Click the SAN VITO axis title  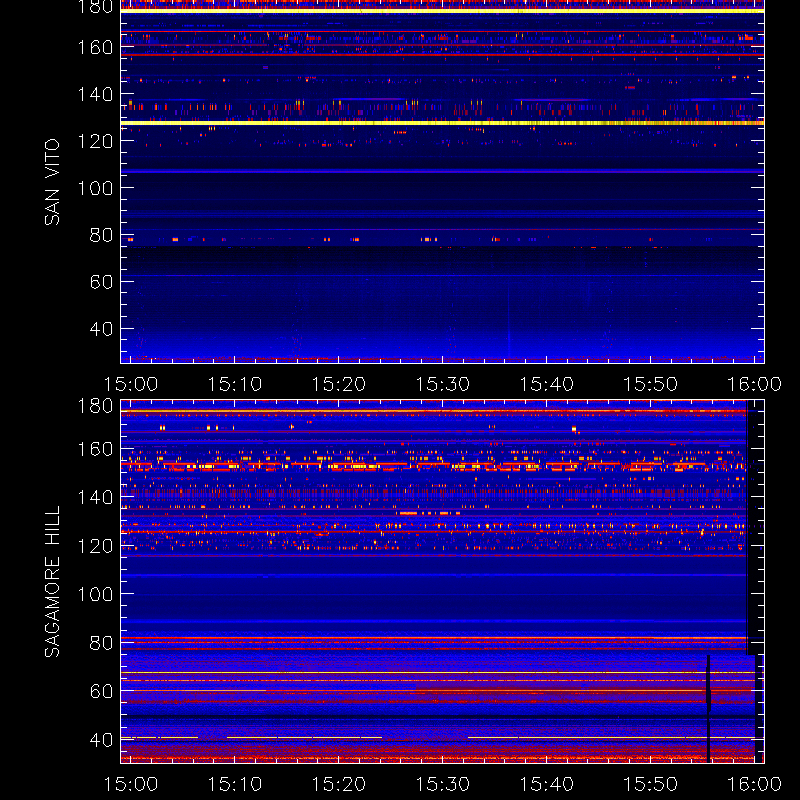[x=52, y=182]
